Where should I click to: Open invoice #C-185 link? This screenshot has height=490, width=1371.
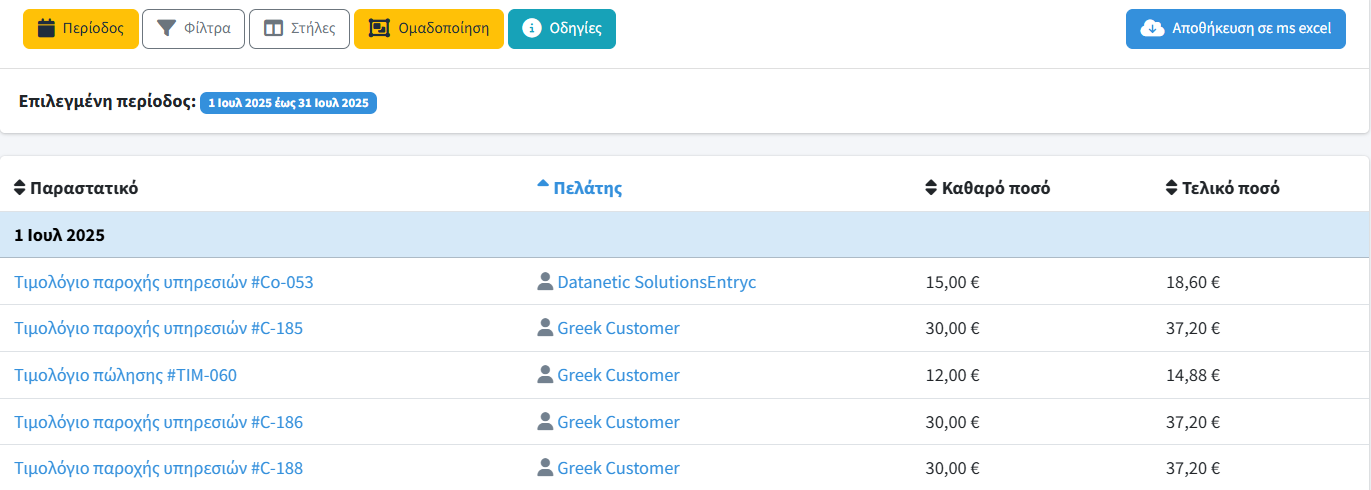pos(158,328)
